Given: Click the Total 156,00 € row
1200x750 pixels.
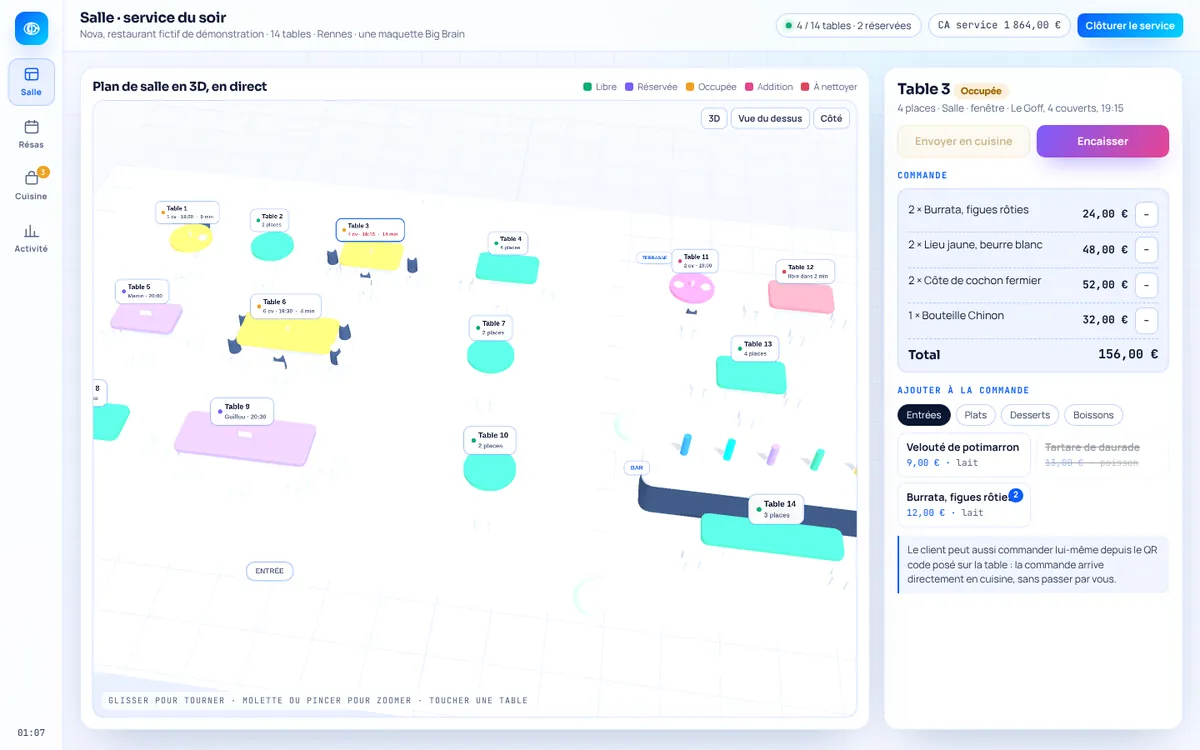Looking at the screenshot, I should point(1033,354).
